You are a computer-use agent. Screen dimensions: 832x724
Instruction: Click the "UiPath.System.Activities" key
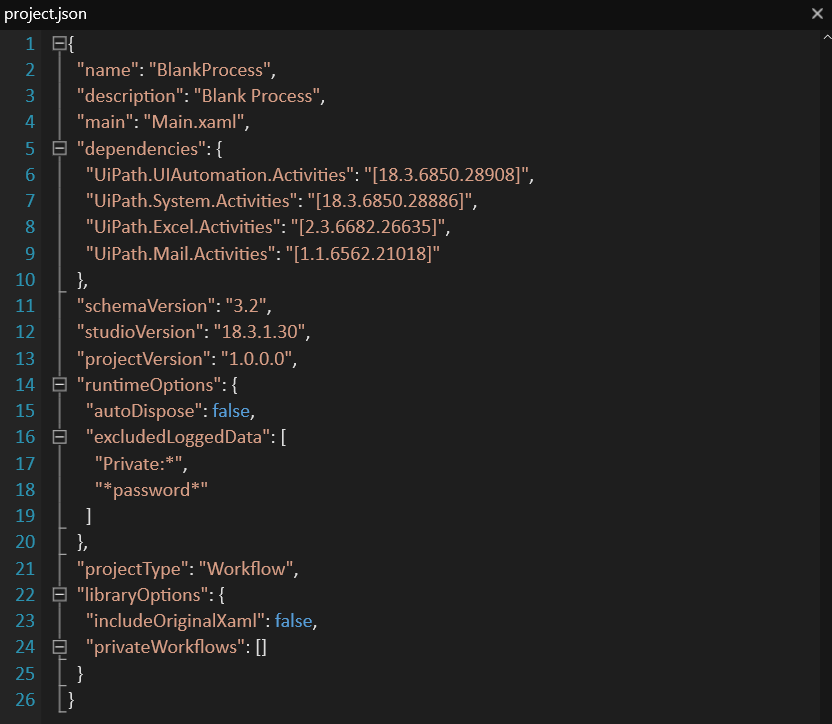pyautogui.click(x=192, y=201)
